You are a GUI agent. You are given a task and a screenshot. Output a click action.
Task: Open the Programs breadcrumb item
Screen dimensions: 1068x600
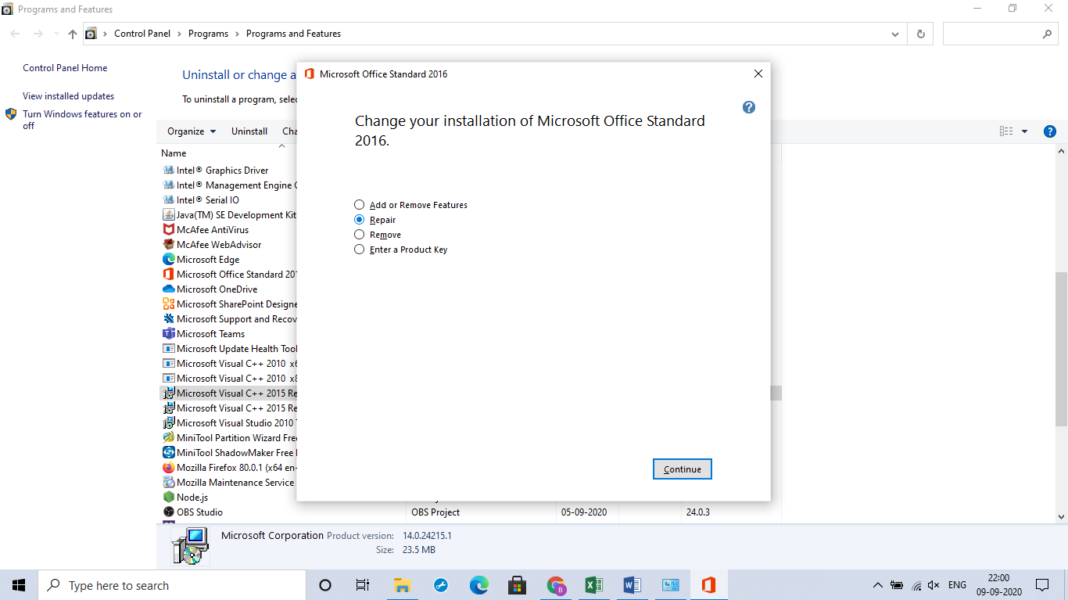click(209, 33)
